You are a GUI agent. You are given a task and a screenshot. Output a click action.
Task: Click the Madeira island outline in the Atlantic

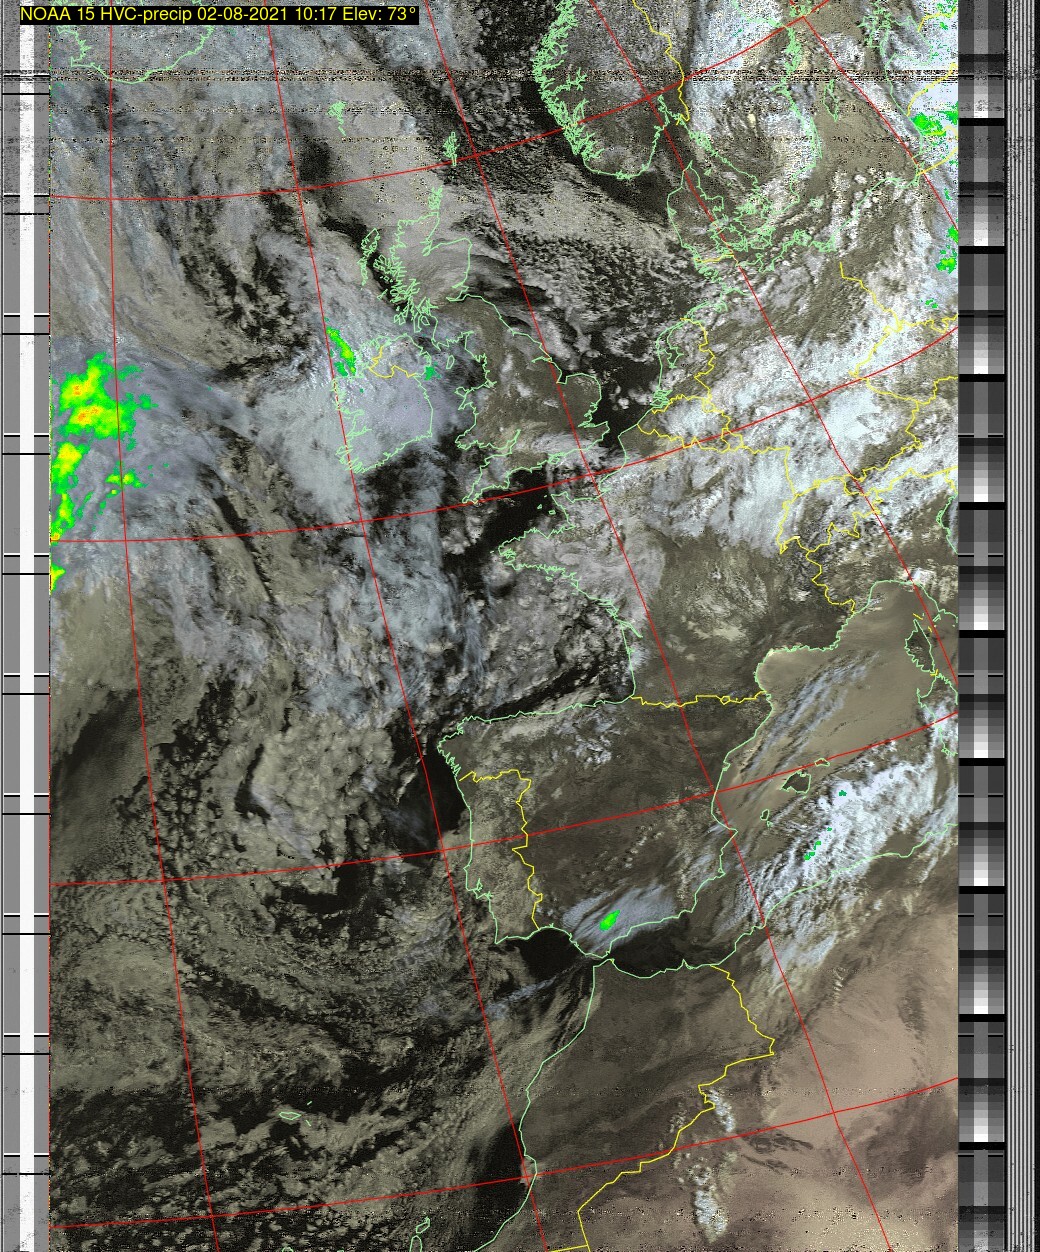coord(290,1115)
